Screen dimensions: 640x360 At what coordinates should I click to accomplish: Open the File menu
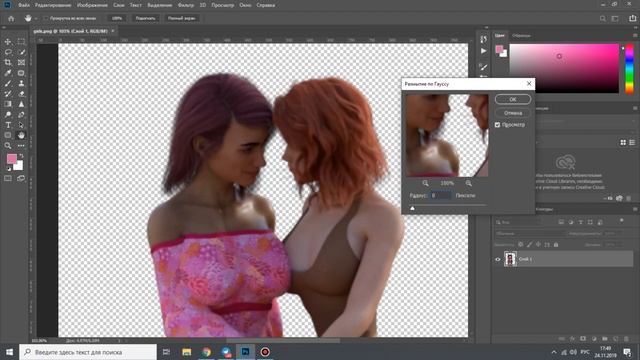coord(23,5)
